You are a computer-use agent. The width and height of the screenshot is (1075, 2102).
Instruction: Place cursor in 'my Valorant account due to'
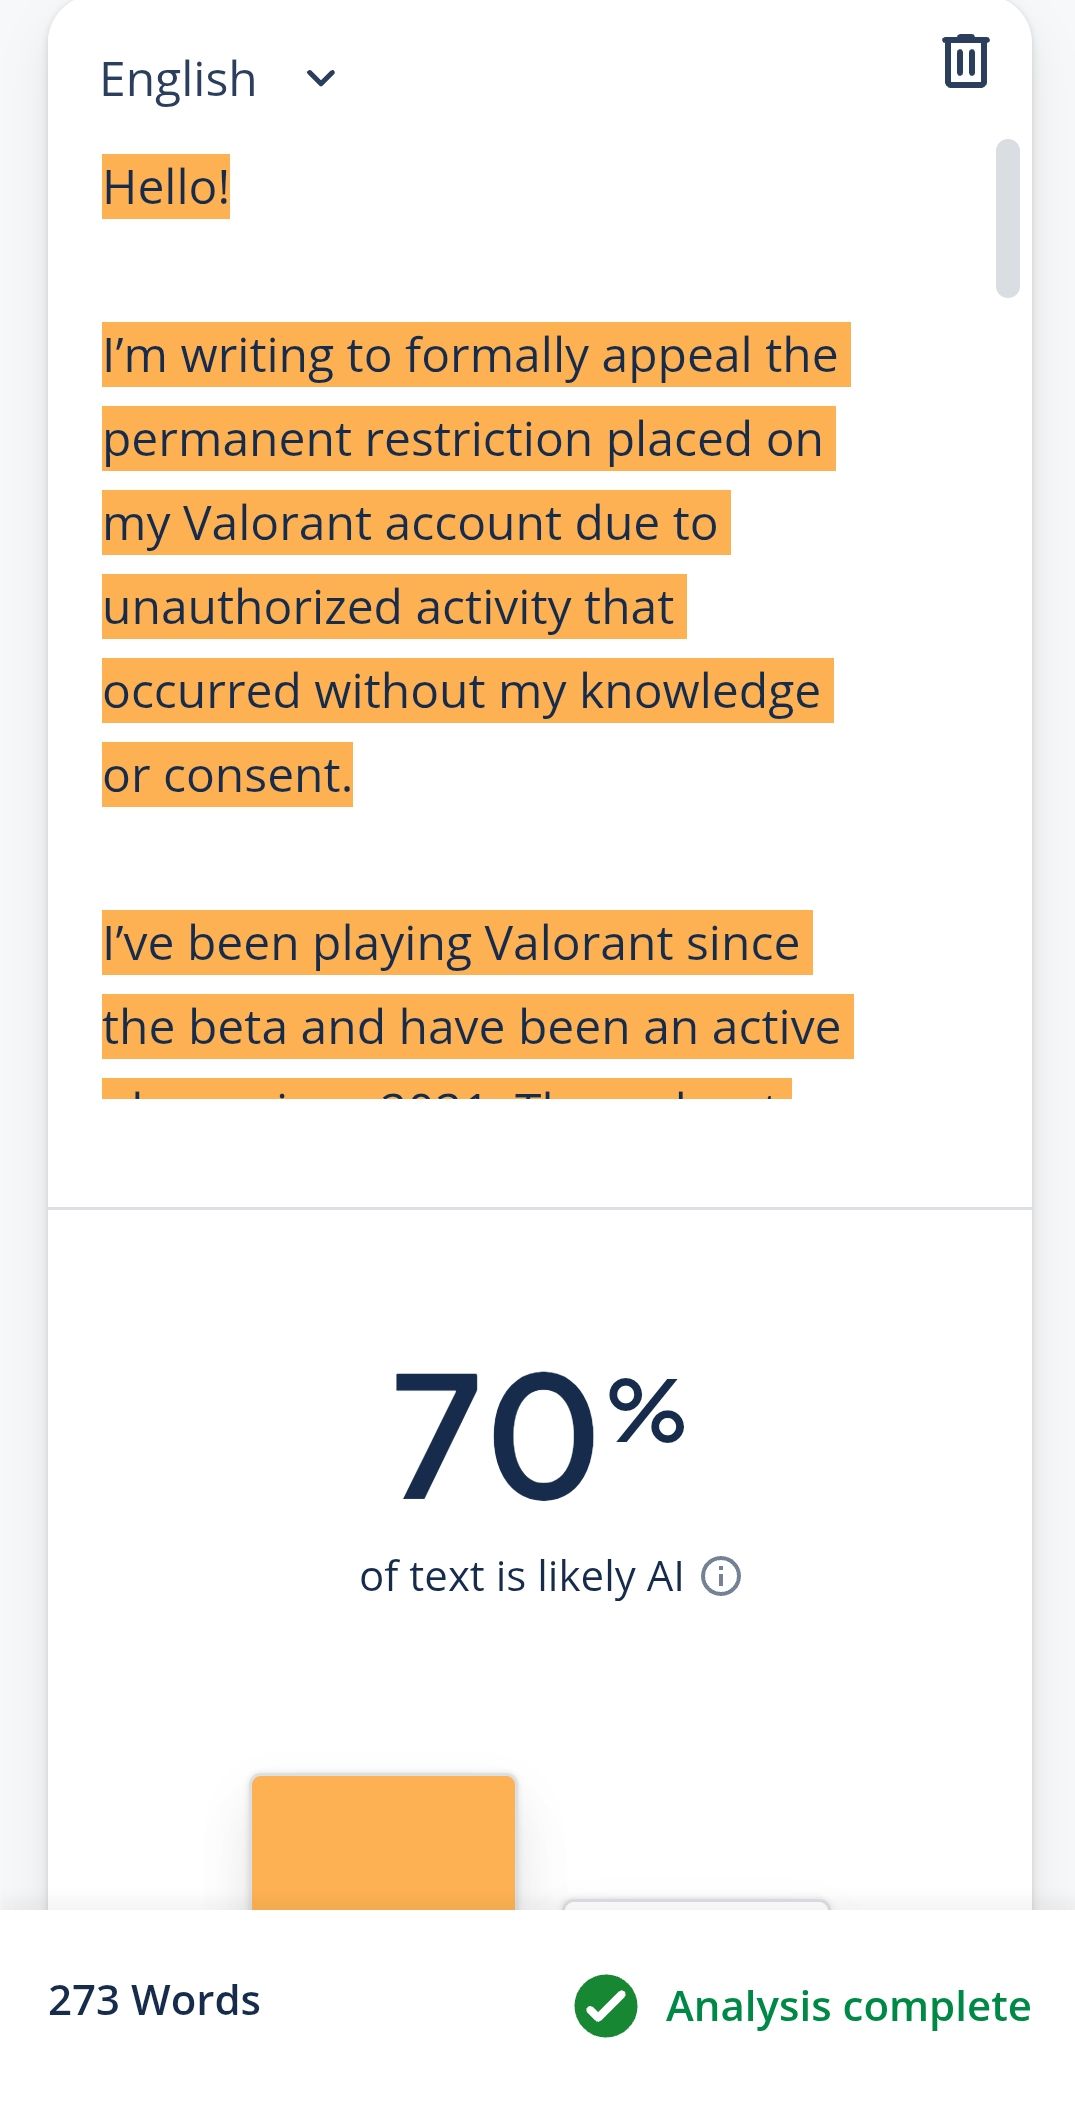point(411,523)
